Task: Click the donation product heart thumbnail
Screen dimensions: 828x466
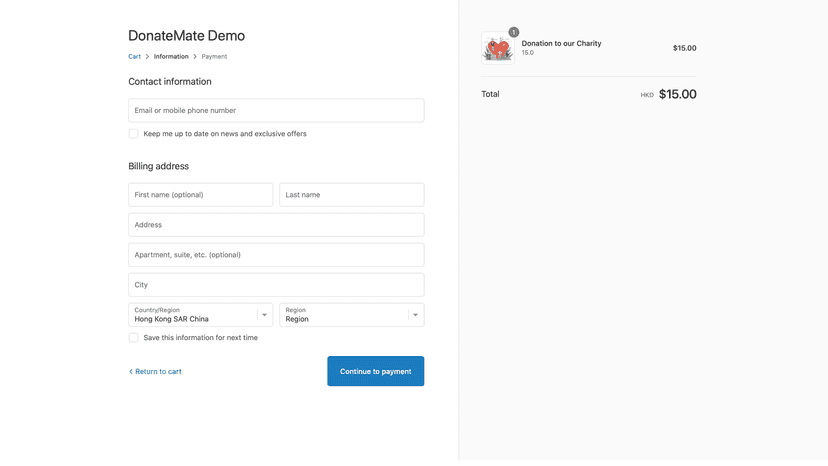Action: pos(497,48)
